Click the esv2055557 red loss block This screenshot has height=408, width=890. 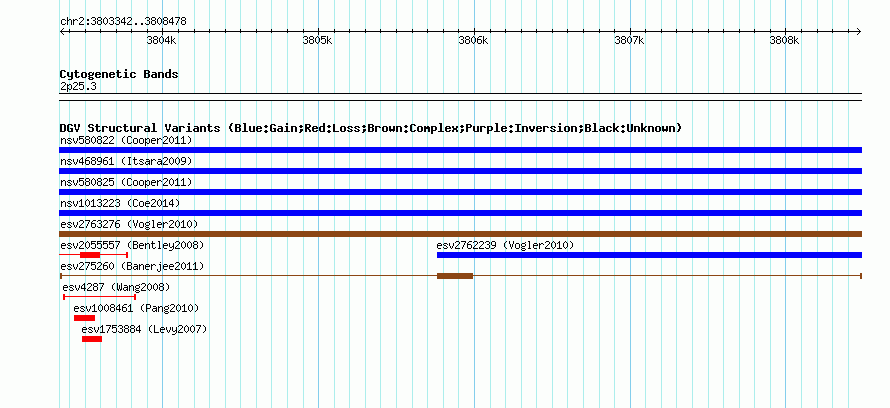(90, 255)
